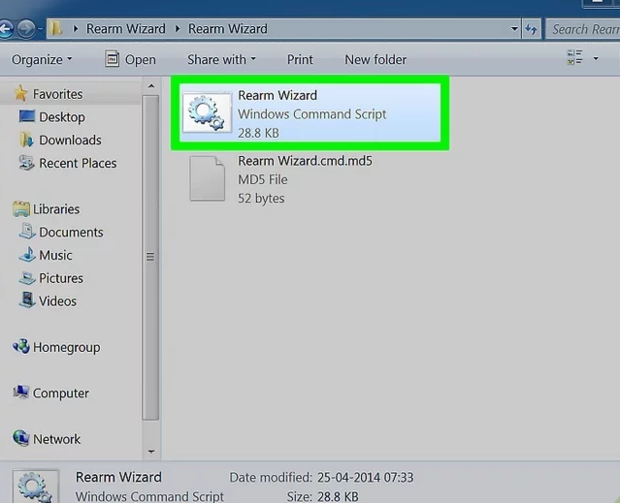Open the Share with menu

pos(221,59)
